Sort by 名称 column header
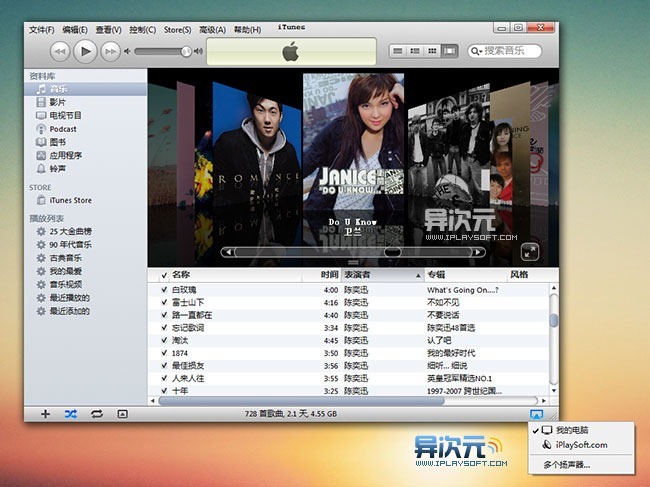 tap(236, 275)
